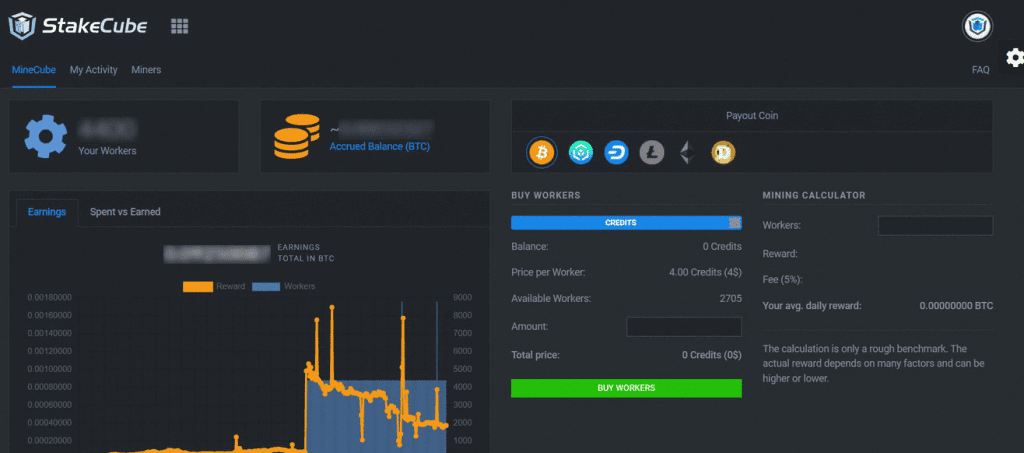Click the Your Workers label
Viewport: 1024px width, 453px height.
tap(107, 151)
